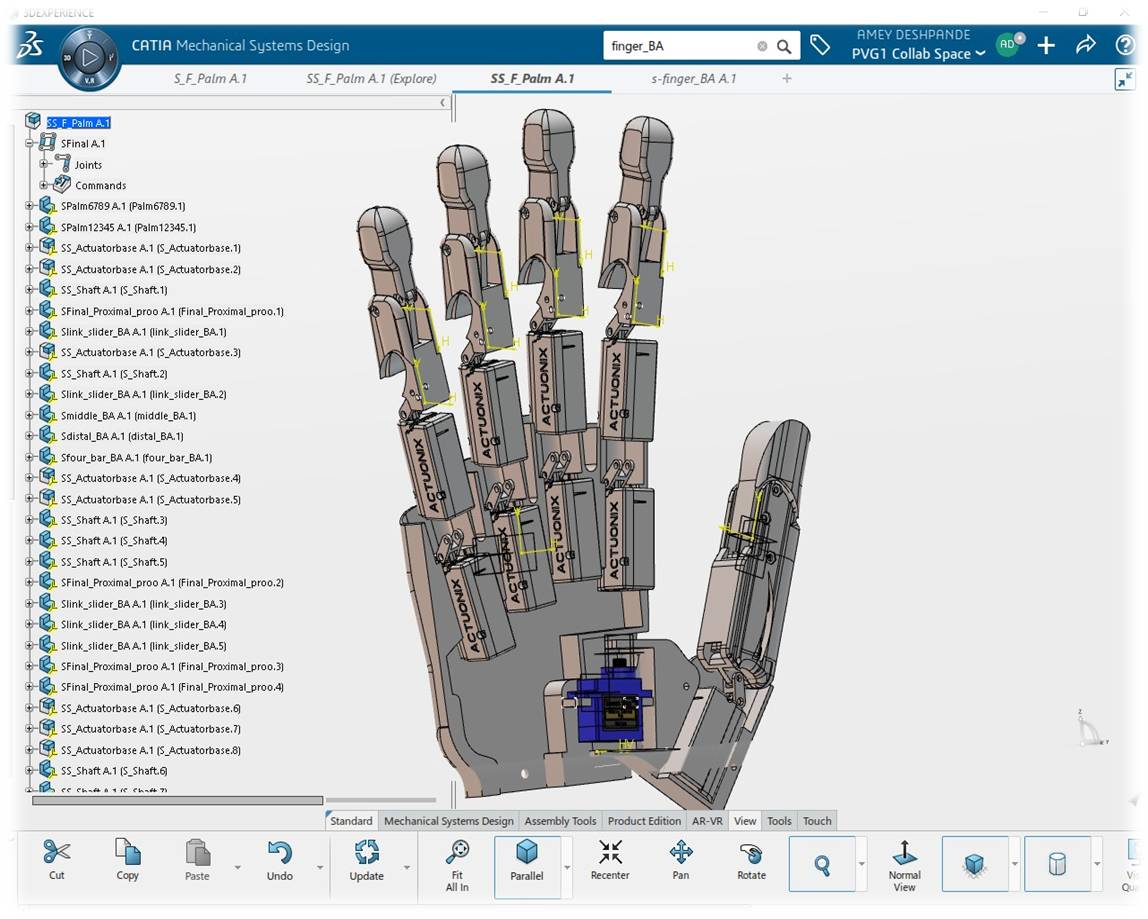Open the Tools toolbar tab
1148x919 pixels.
coord(779,821)
